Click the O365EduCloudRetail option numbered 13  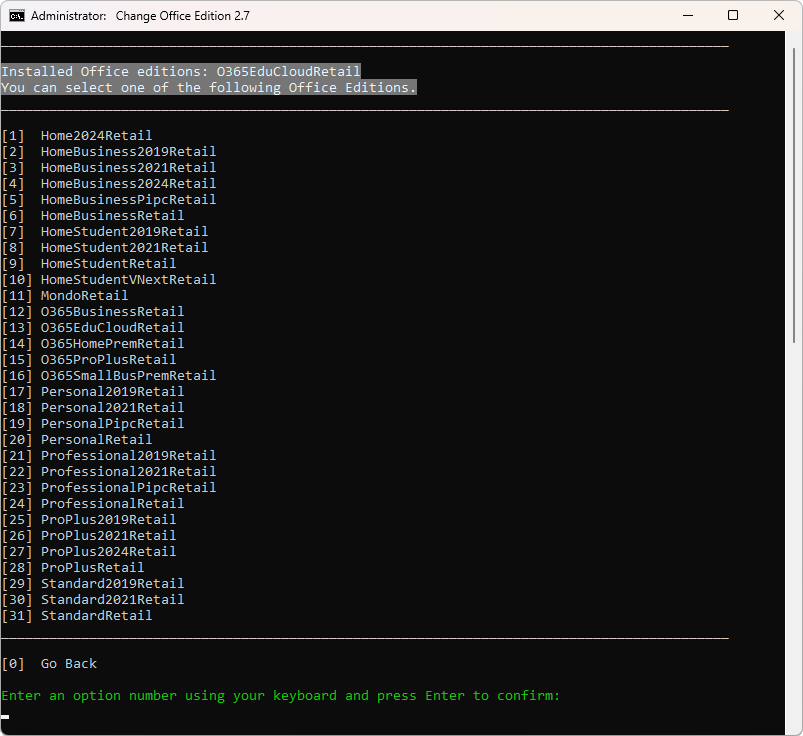pos(112,328)
